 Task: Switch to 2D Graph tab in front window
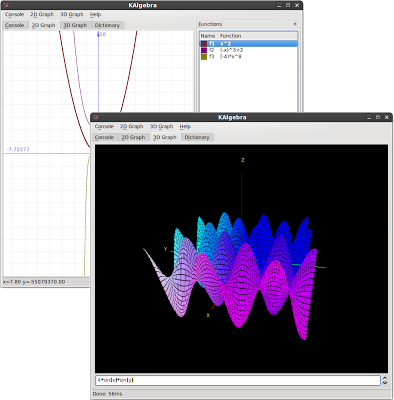point(133,137)
